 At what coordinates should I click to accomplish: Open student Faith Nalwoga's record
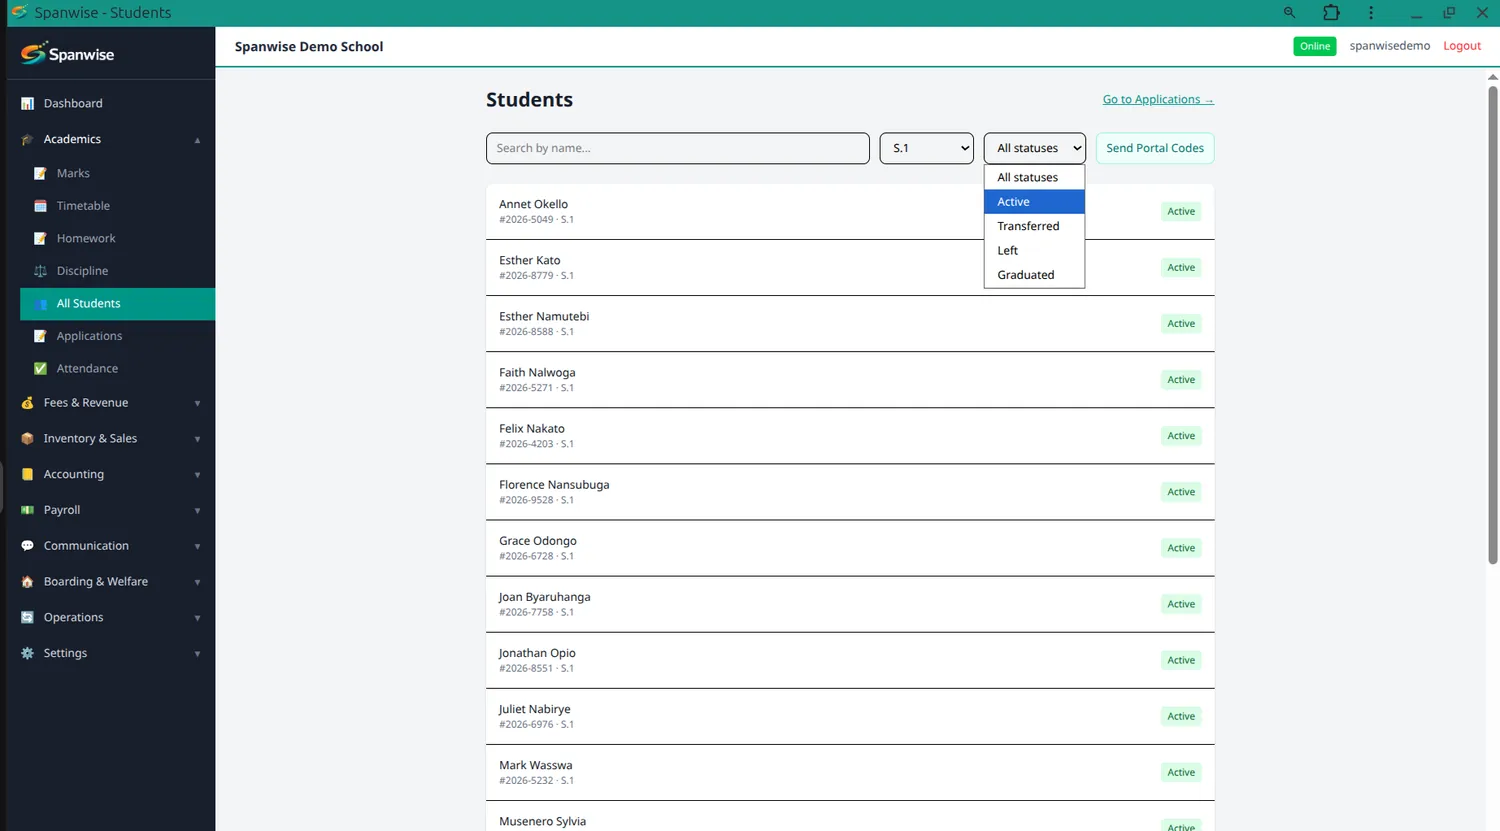pos(850,379)
